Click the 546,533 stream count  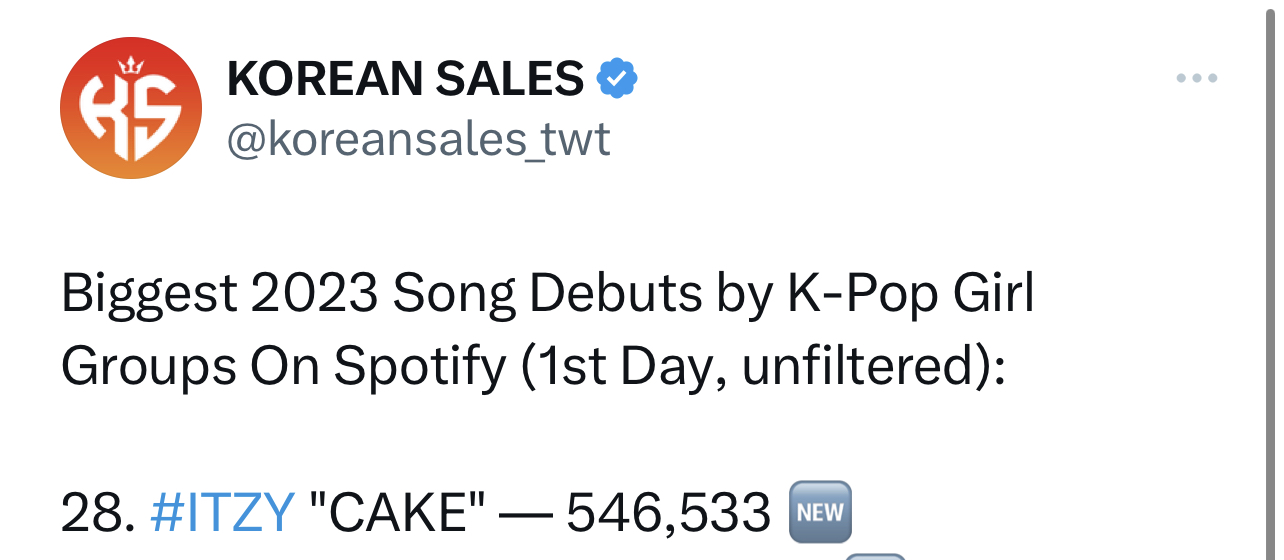click(x=669, y=514)
